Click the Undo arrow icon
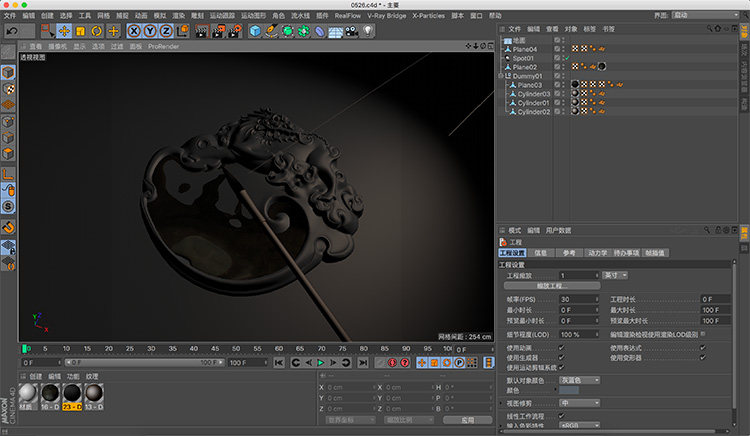This screenshot has height=436, width=750. coord(13,31)
